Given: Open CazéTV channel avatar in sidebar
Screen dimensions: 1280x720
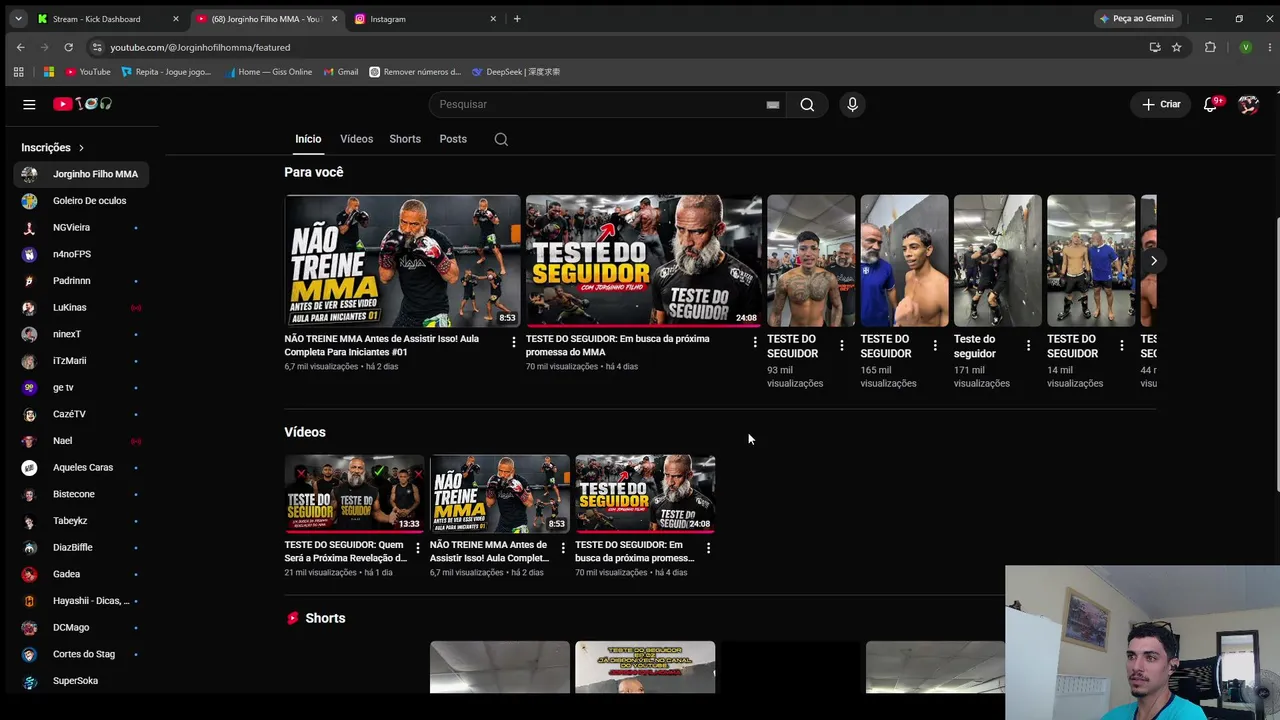Looking at the screenshot, I should point(30,414).
